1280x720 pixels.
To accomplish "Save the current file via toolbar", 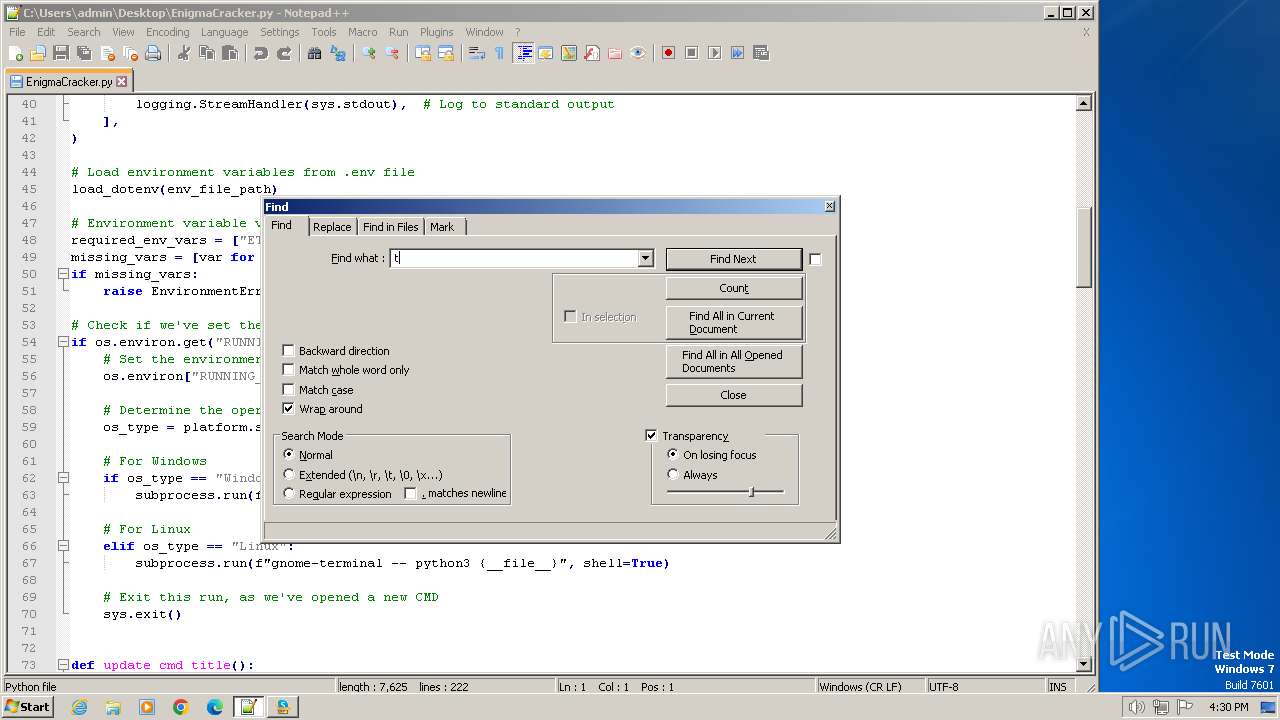I will (61, 53).
